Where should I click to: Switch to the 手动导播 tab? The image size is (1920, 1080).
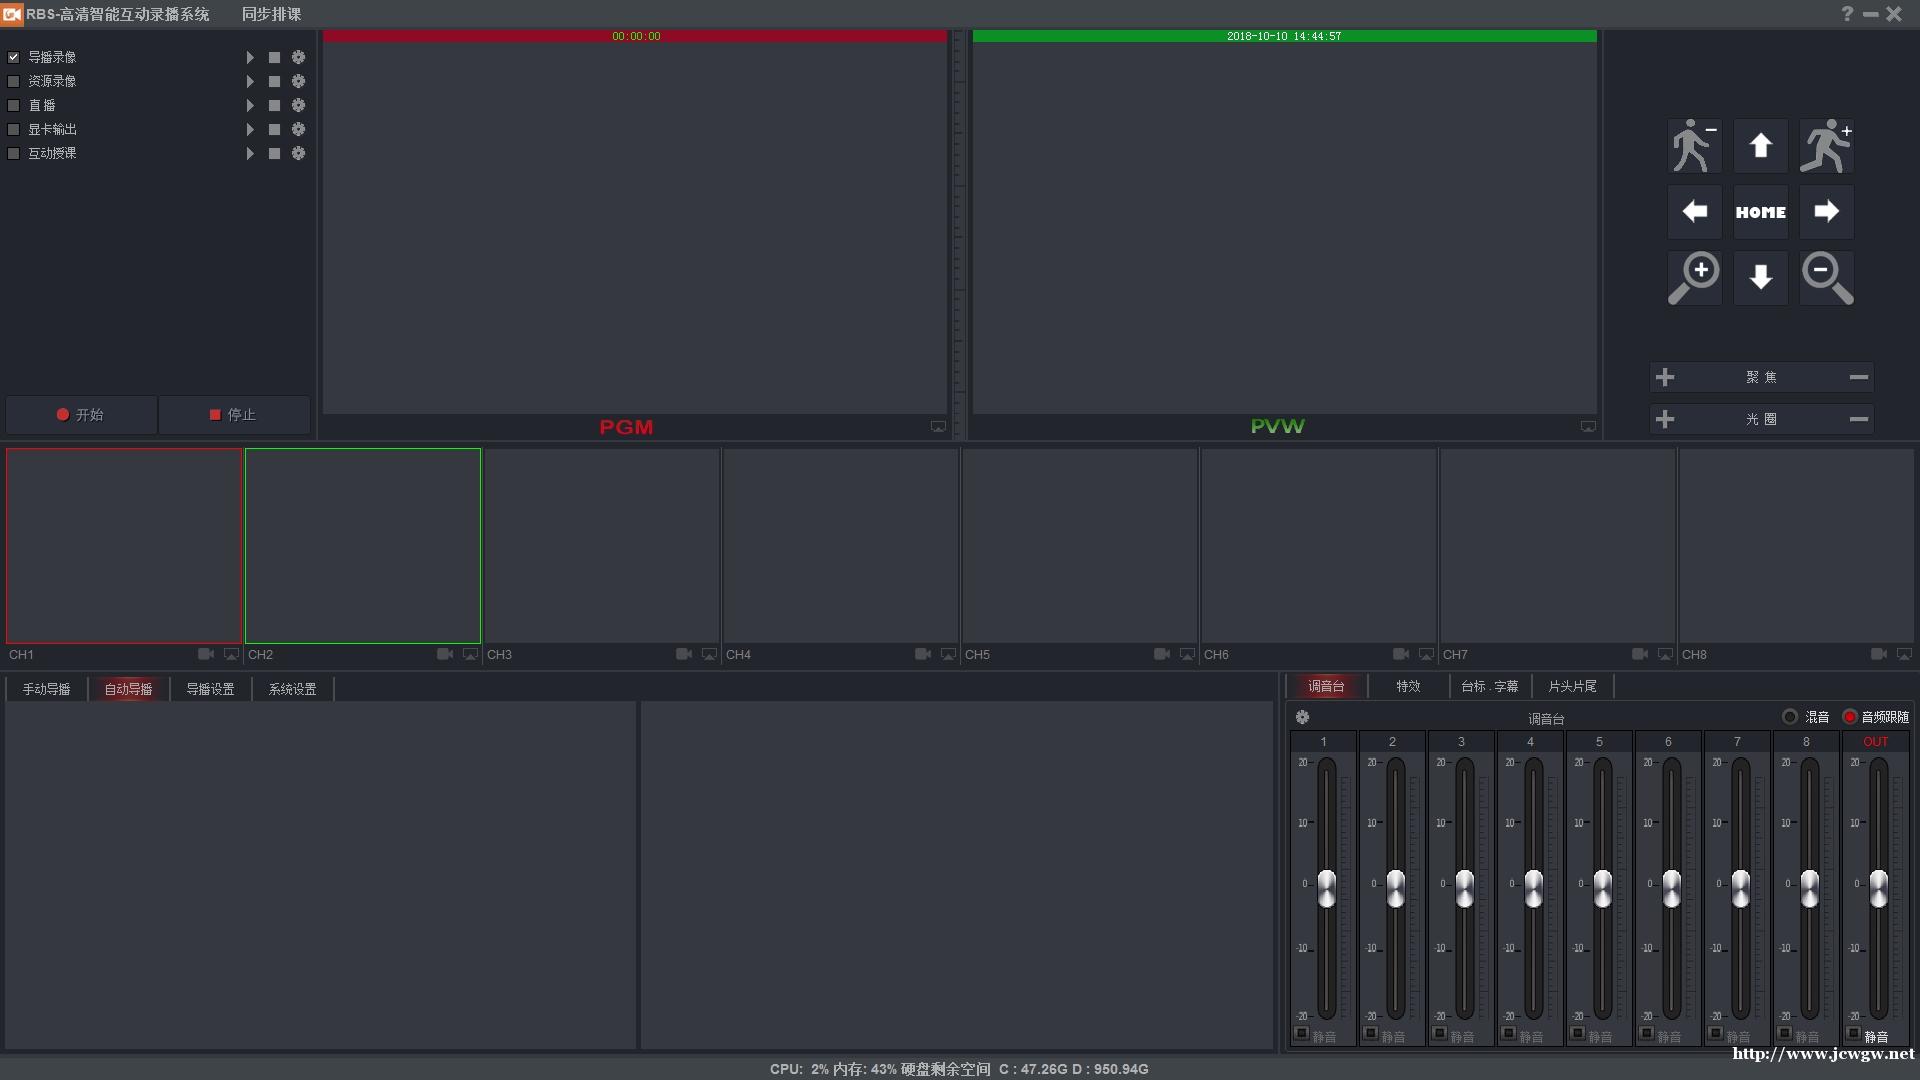46,689
